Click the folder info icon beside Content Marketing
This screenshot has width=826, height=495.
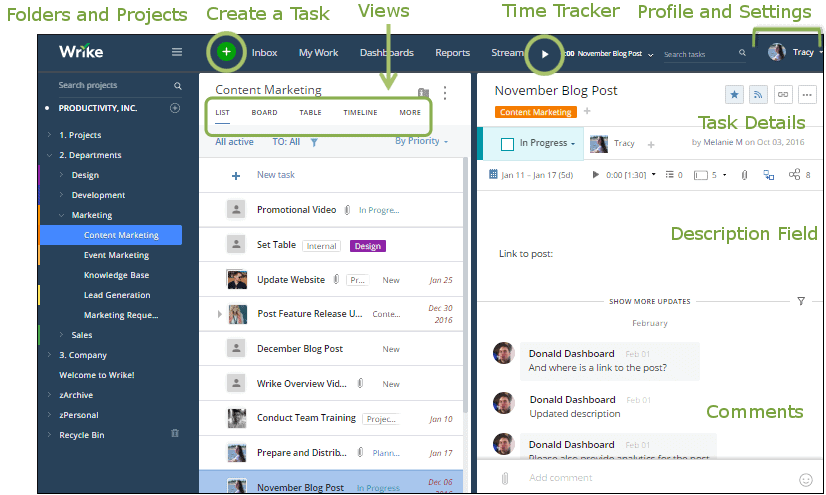[x=423, y=93]
